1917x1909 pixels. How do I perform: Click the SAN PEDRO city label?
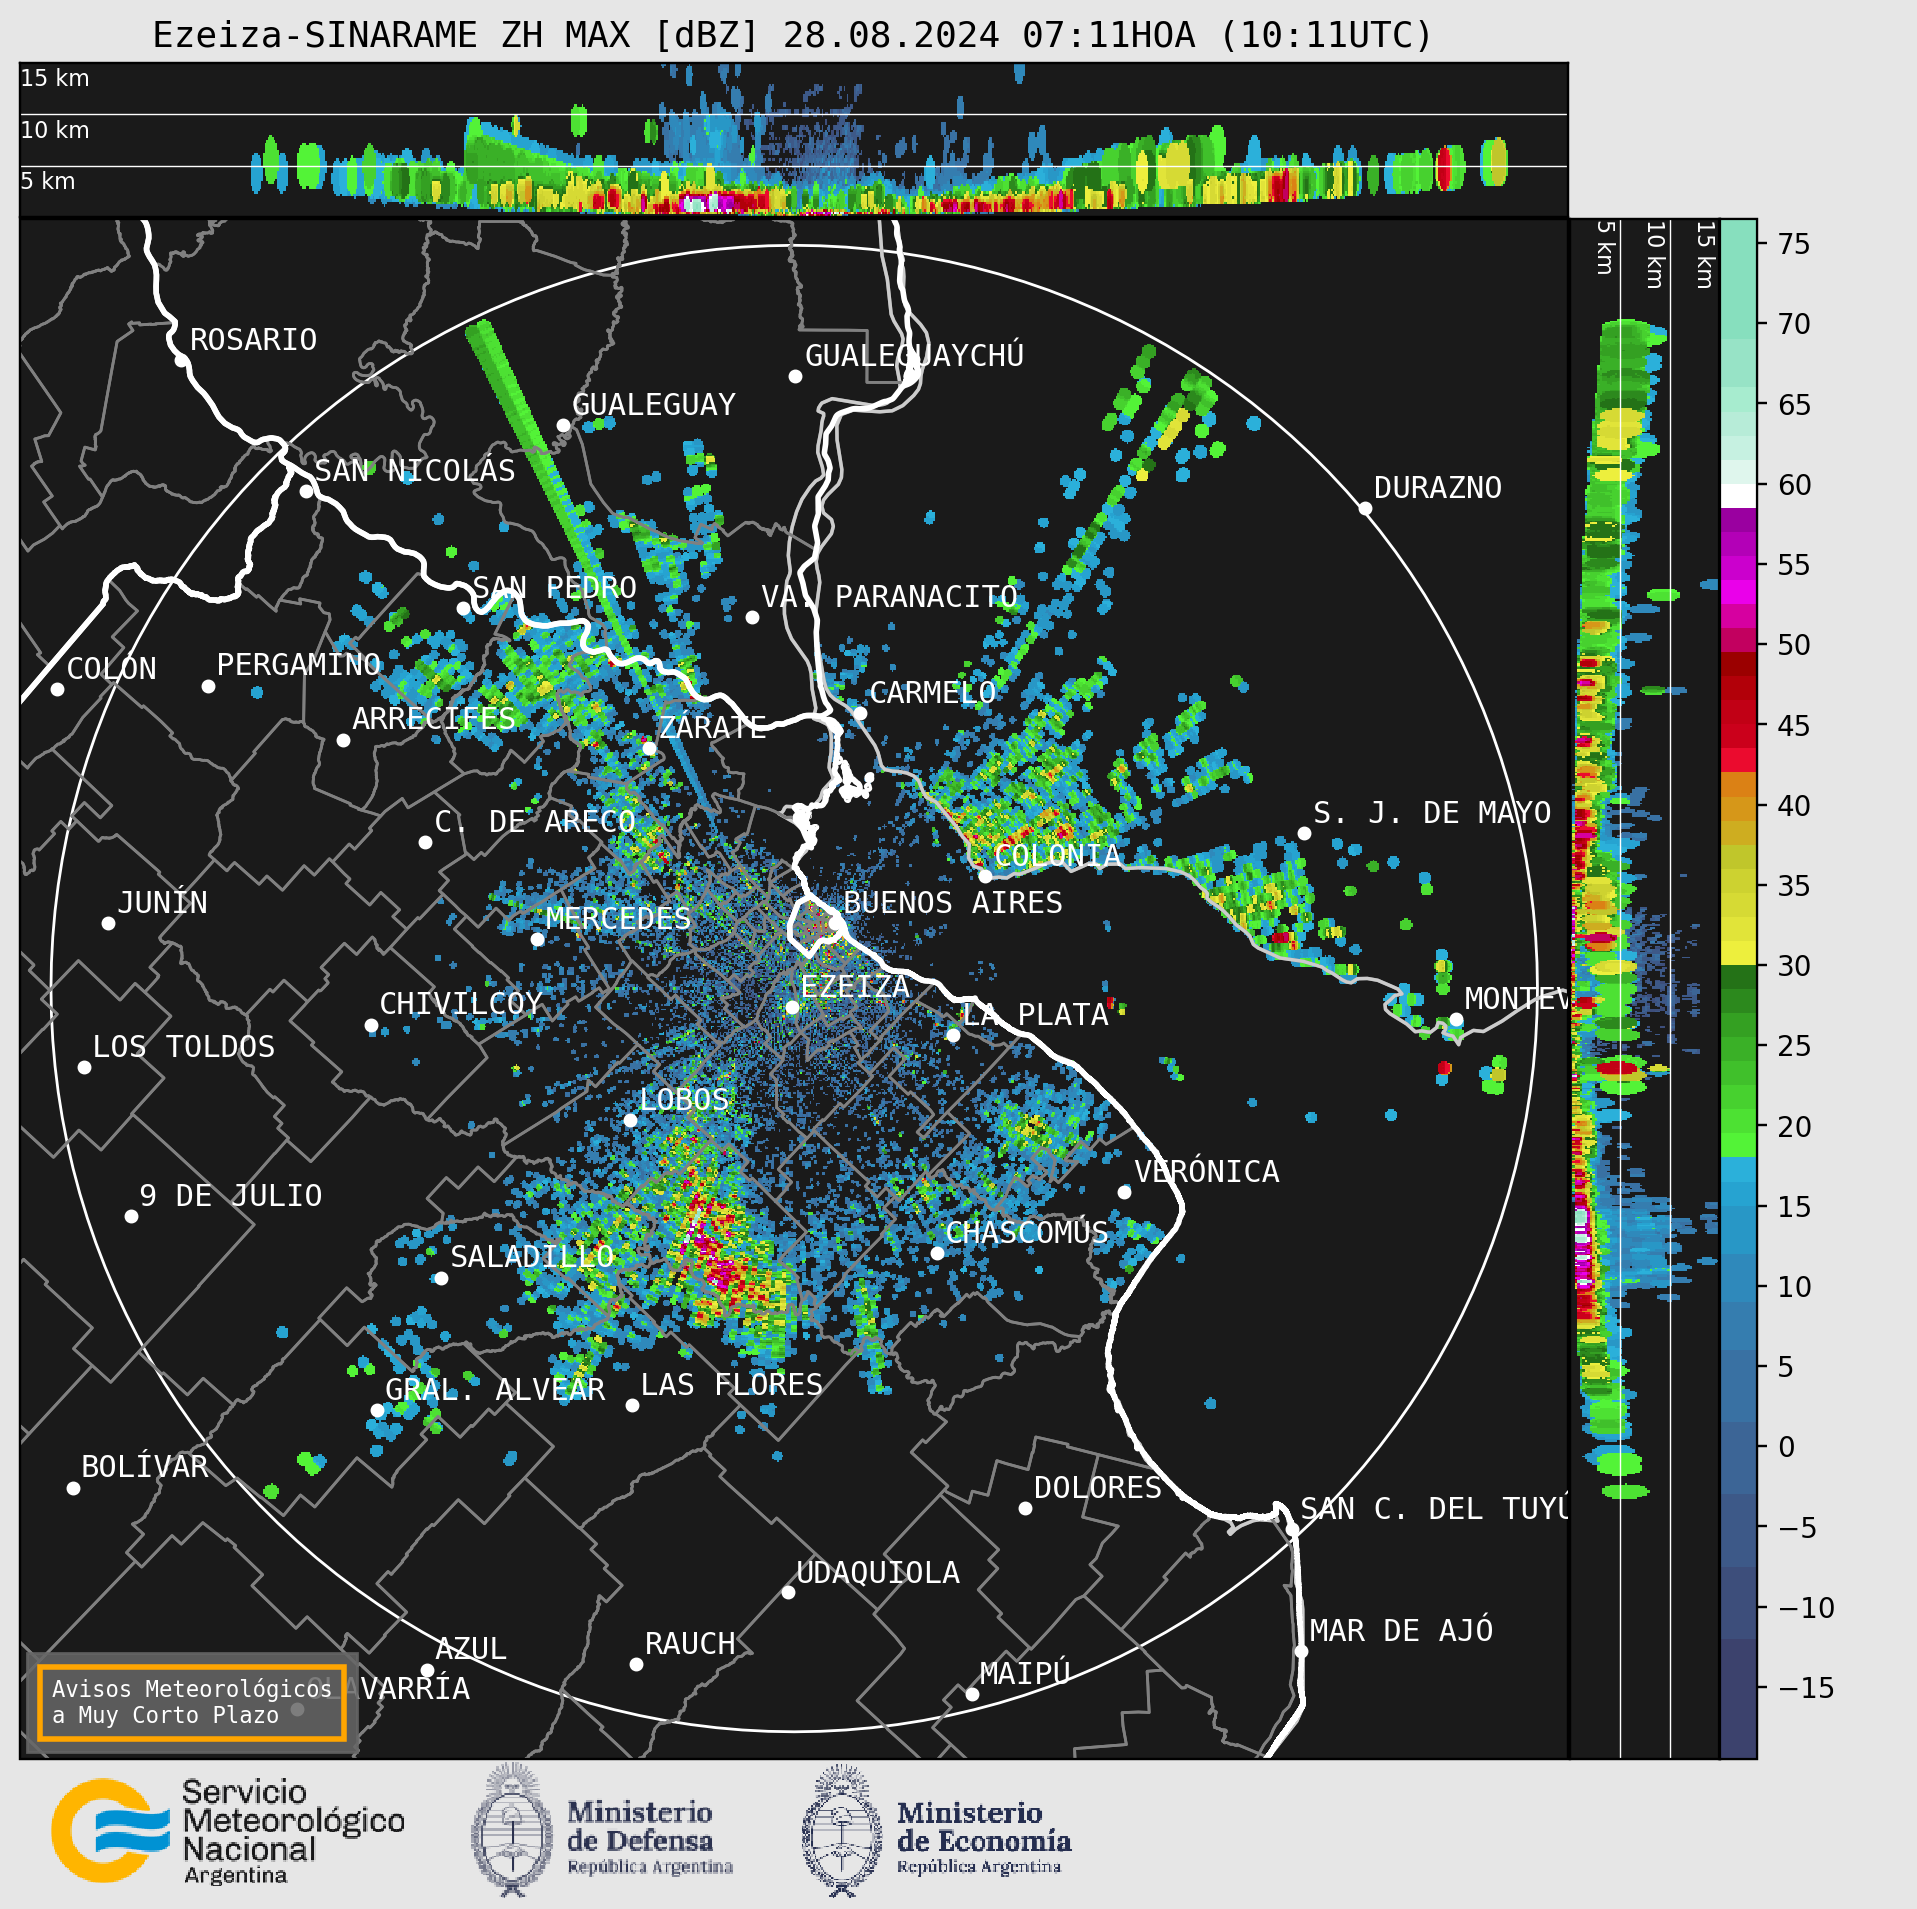[554, 587]
